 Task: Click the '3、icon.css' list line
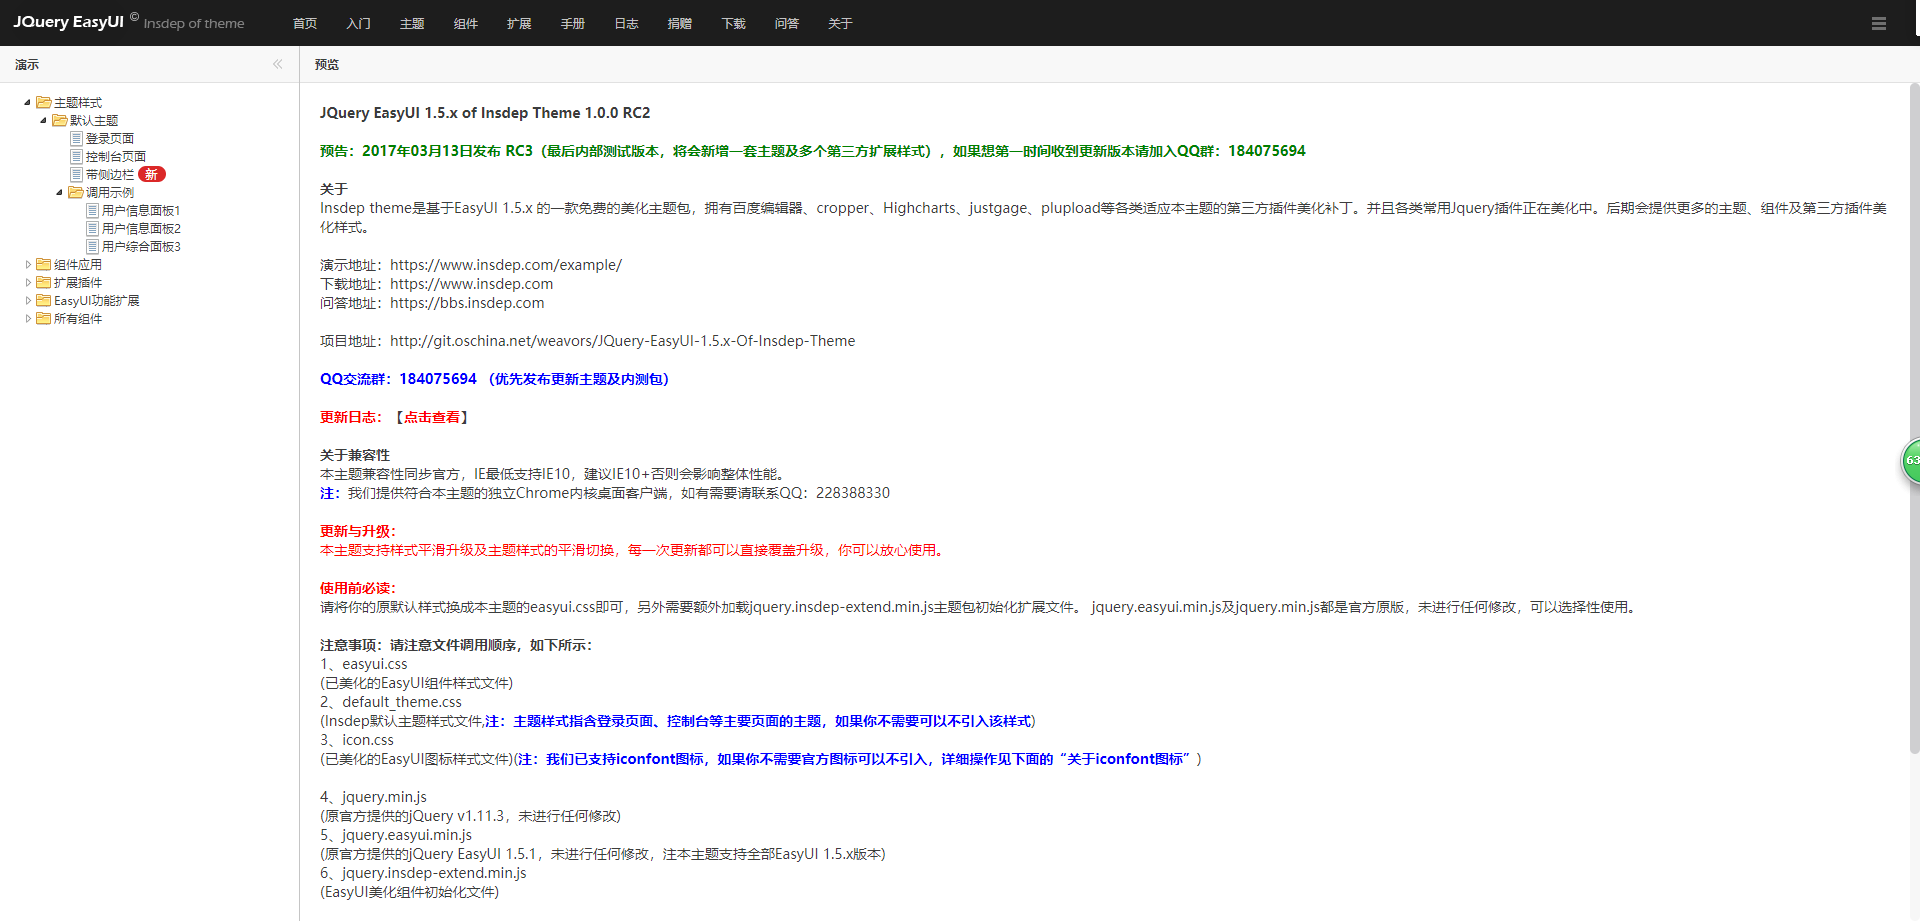[357, 740]
